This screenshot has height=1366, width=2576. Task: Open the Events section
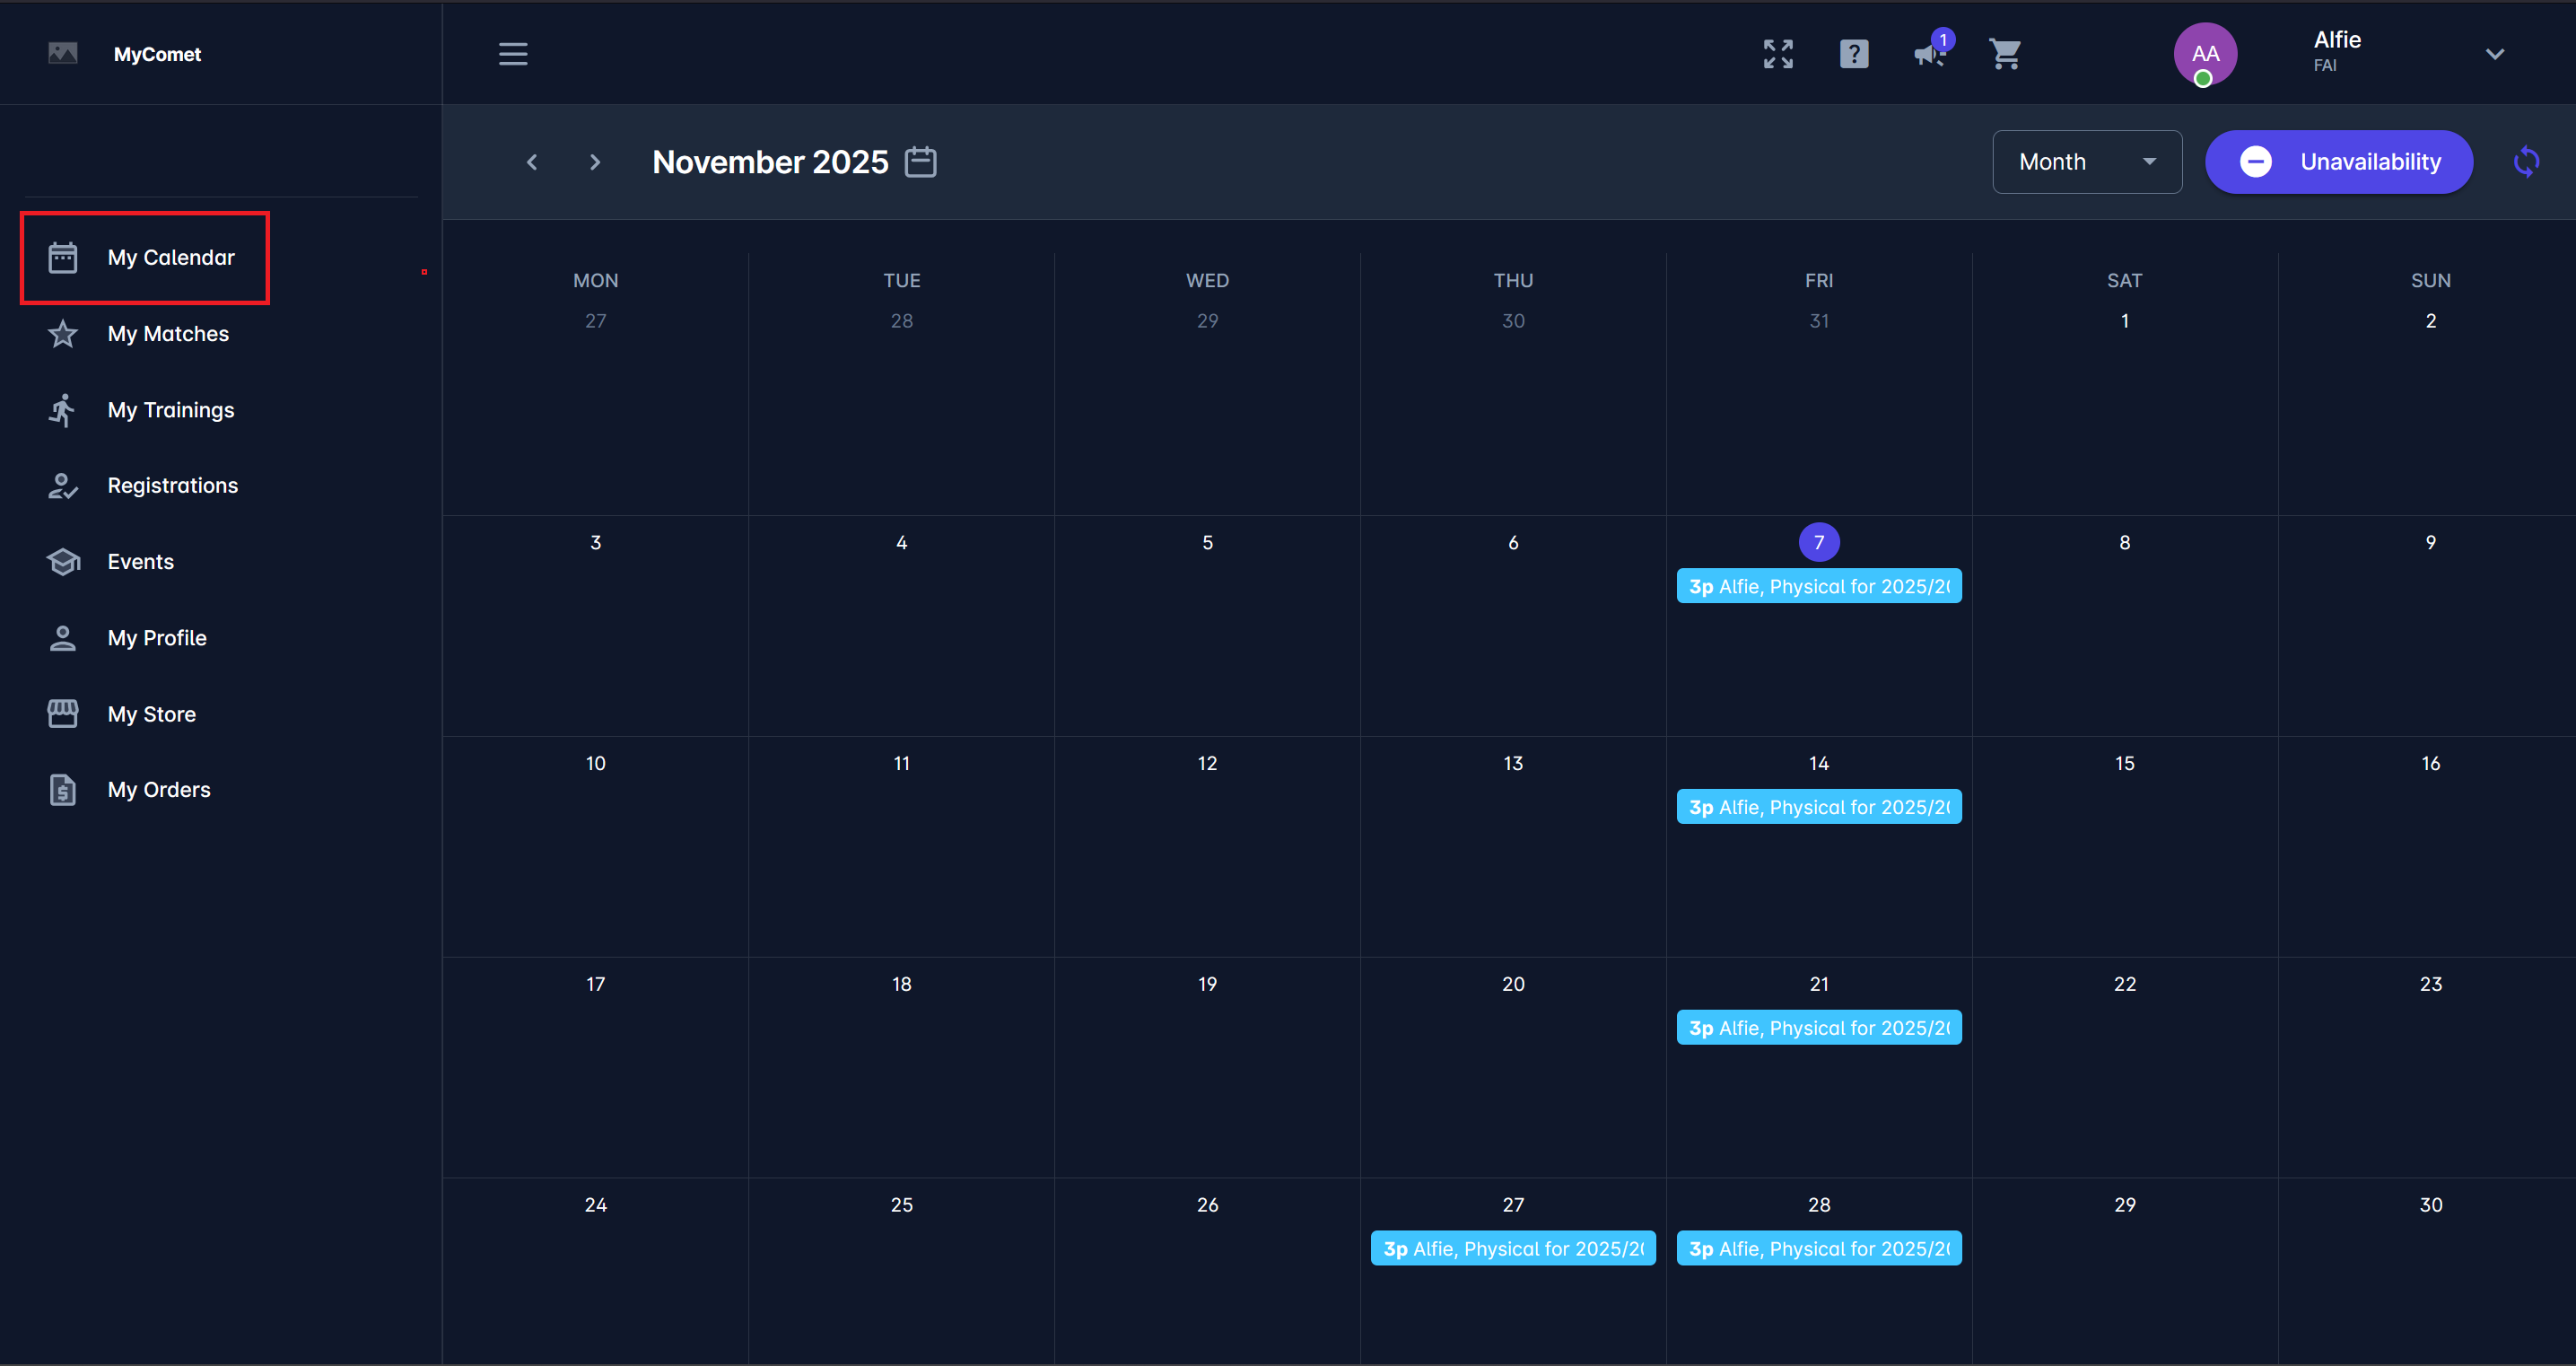pos(140,561)
